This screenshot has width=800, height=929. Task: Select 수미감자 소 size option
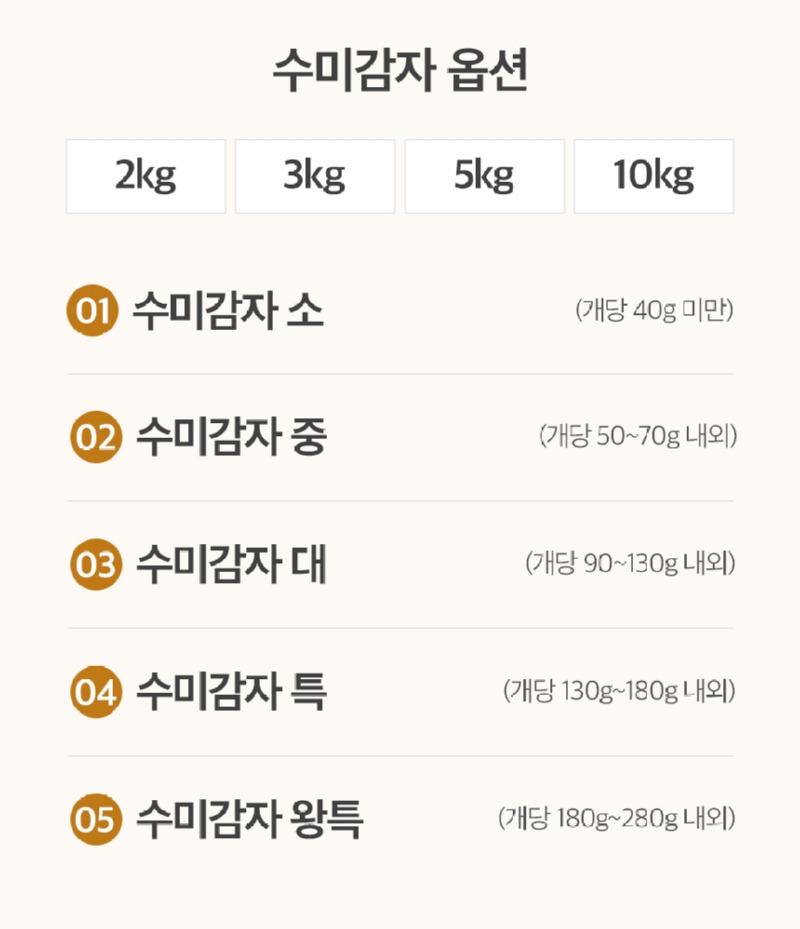pyautogui.click(x=228, y=311)
